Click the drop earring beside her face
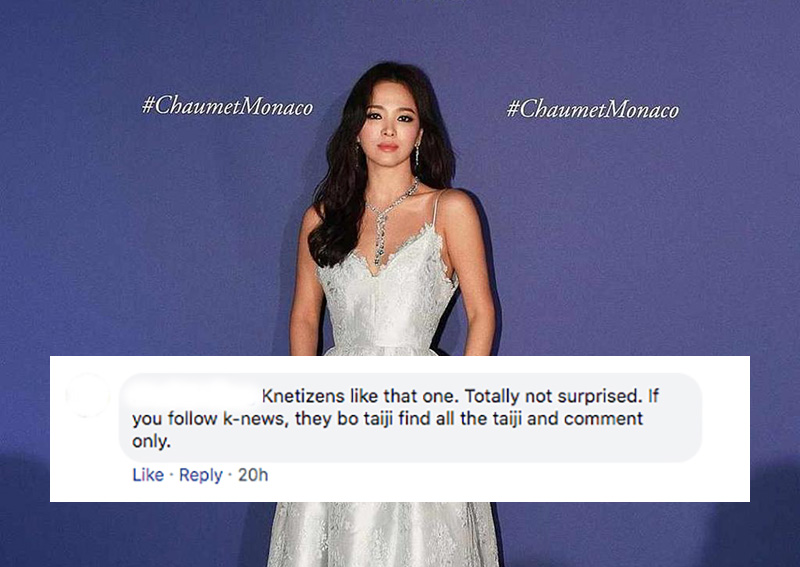800x567 pixels. (x=417, y=155)
